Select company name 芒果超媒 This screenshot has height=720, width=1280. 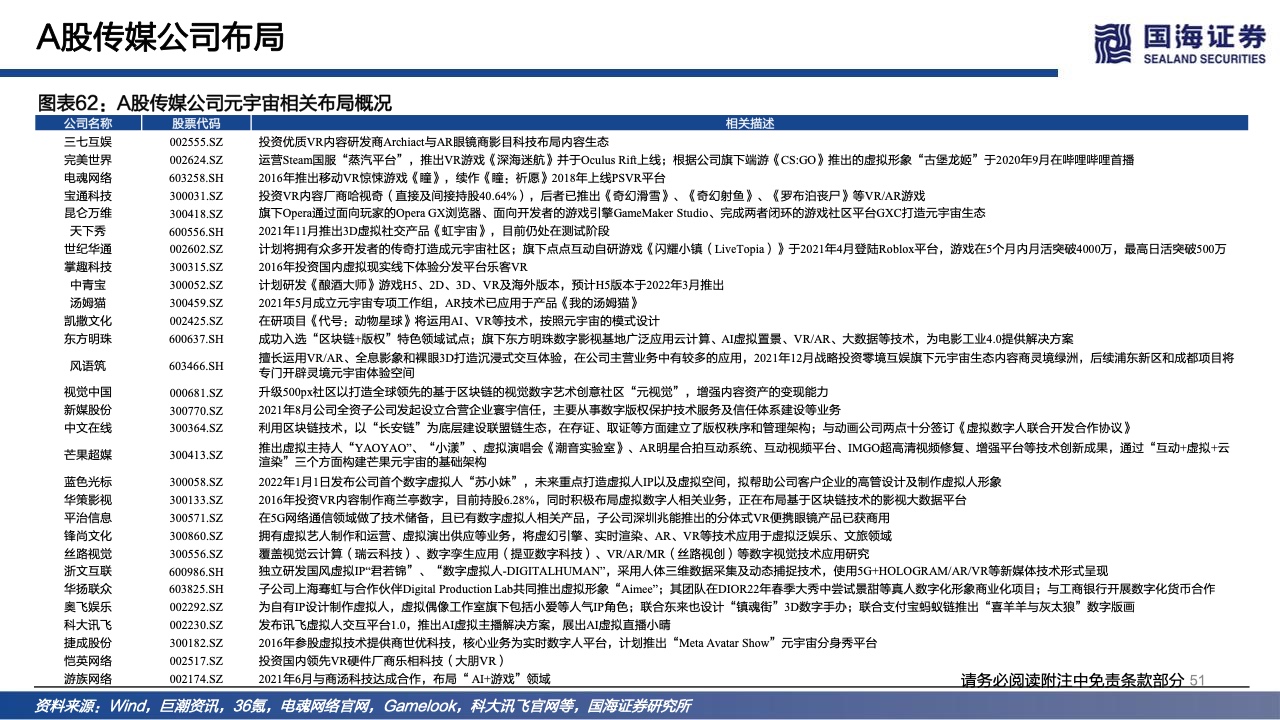pos(88,454)
